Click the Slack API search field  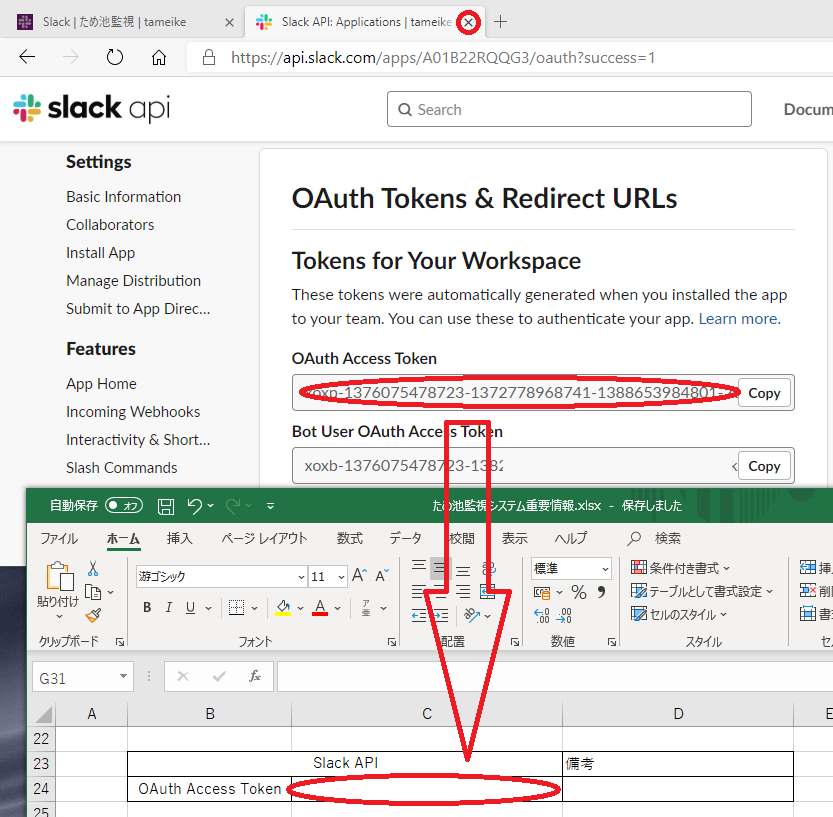(569, 110)
